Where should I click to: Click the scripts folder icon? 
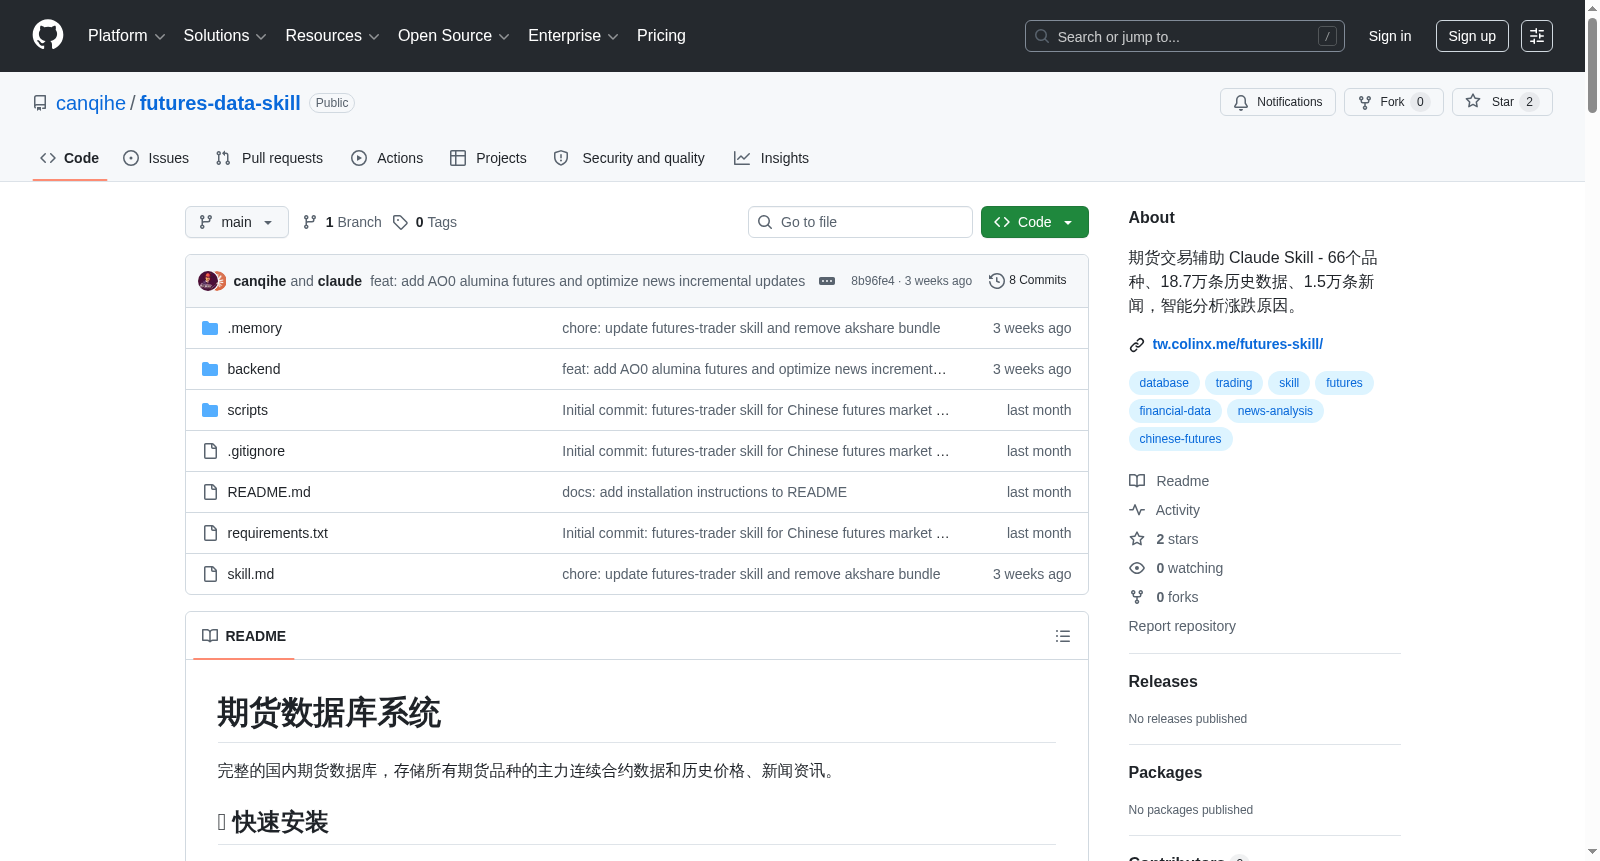tap(210, 410)
